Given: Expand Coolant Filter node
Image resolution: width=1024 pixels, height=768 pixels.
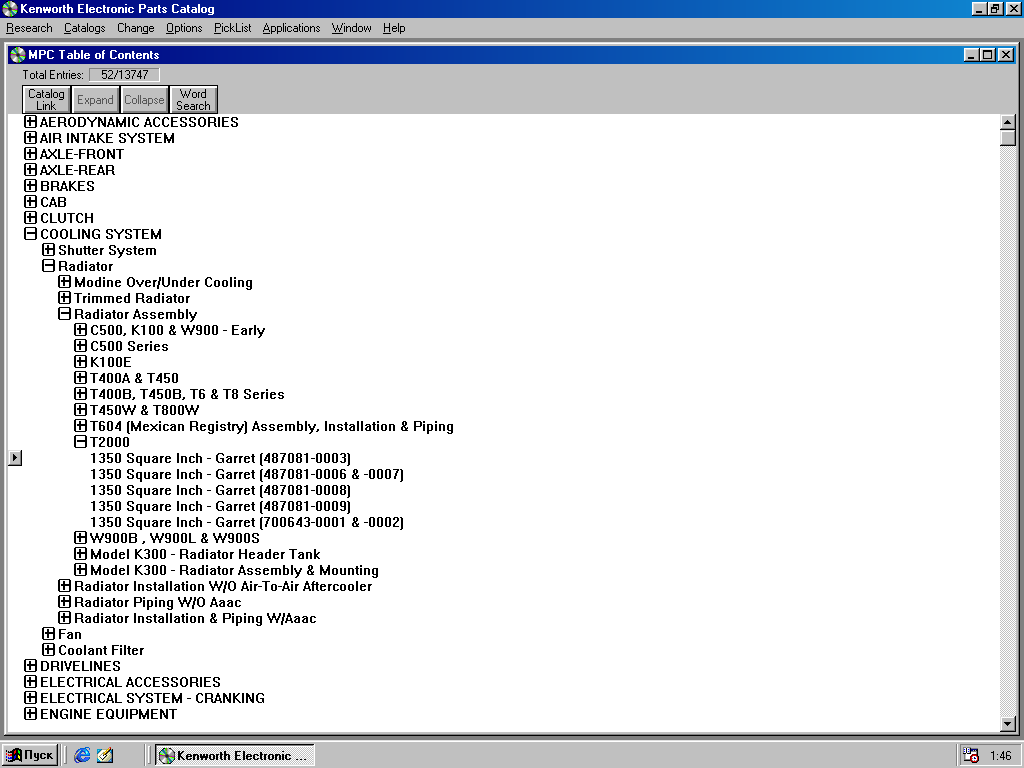Looking at the screenshot, I should tap(48, 650).
